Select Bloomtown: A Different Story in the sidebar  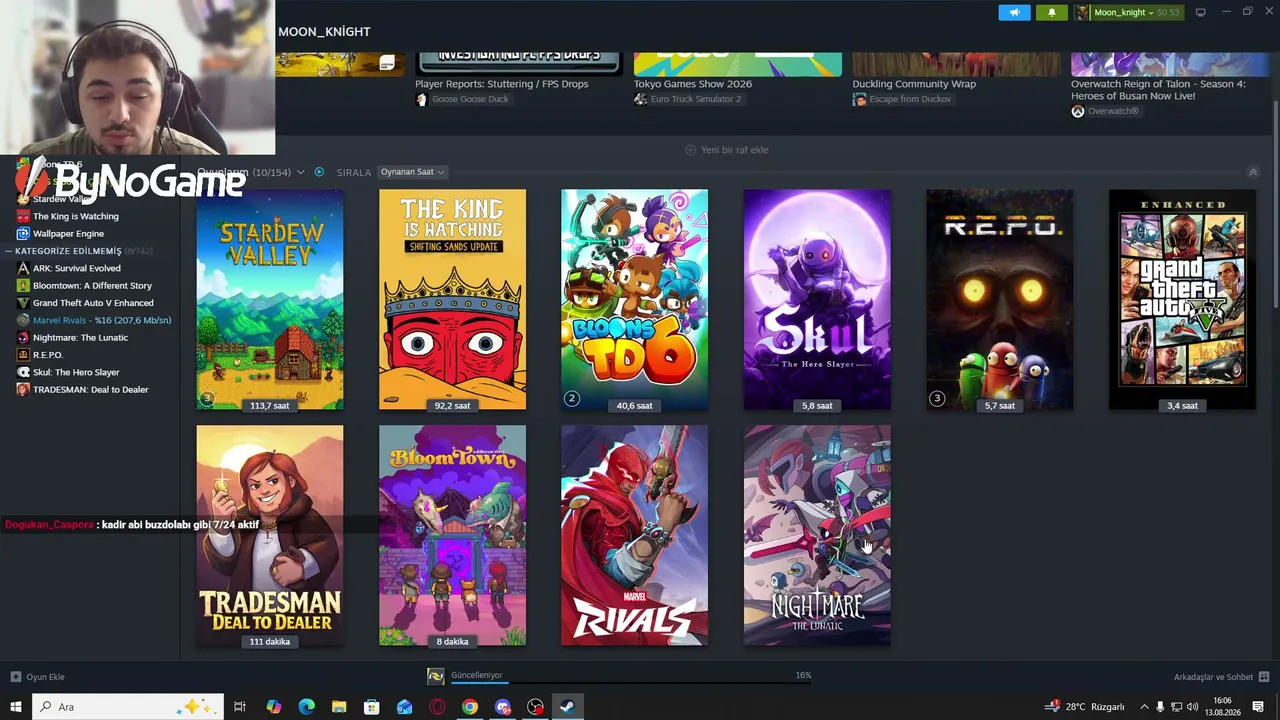(x=90, y=286)
